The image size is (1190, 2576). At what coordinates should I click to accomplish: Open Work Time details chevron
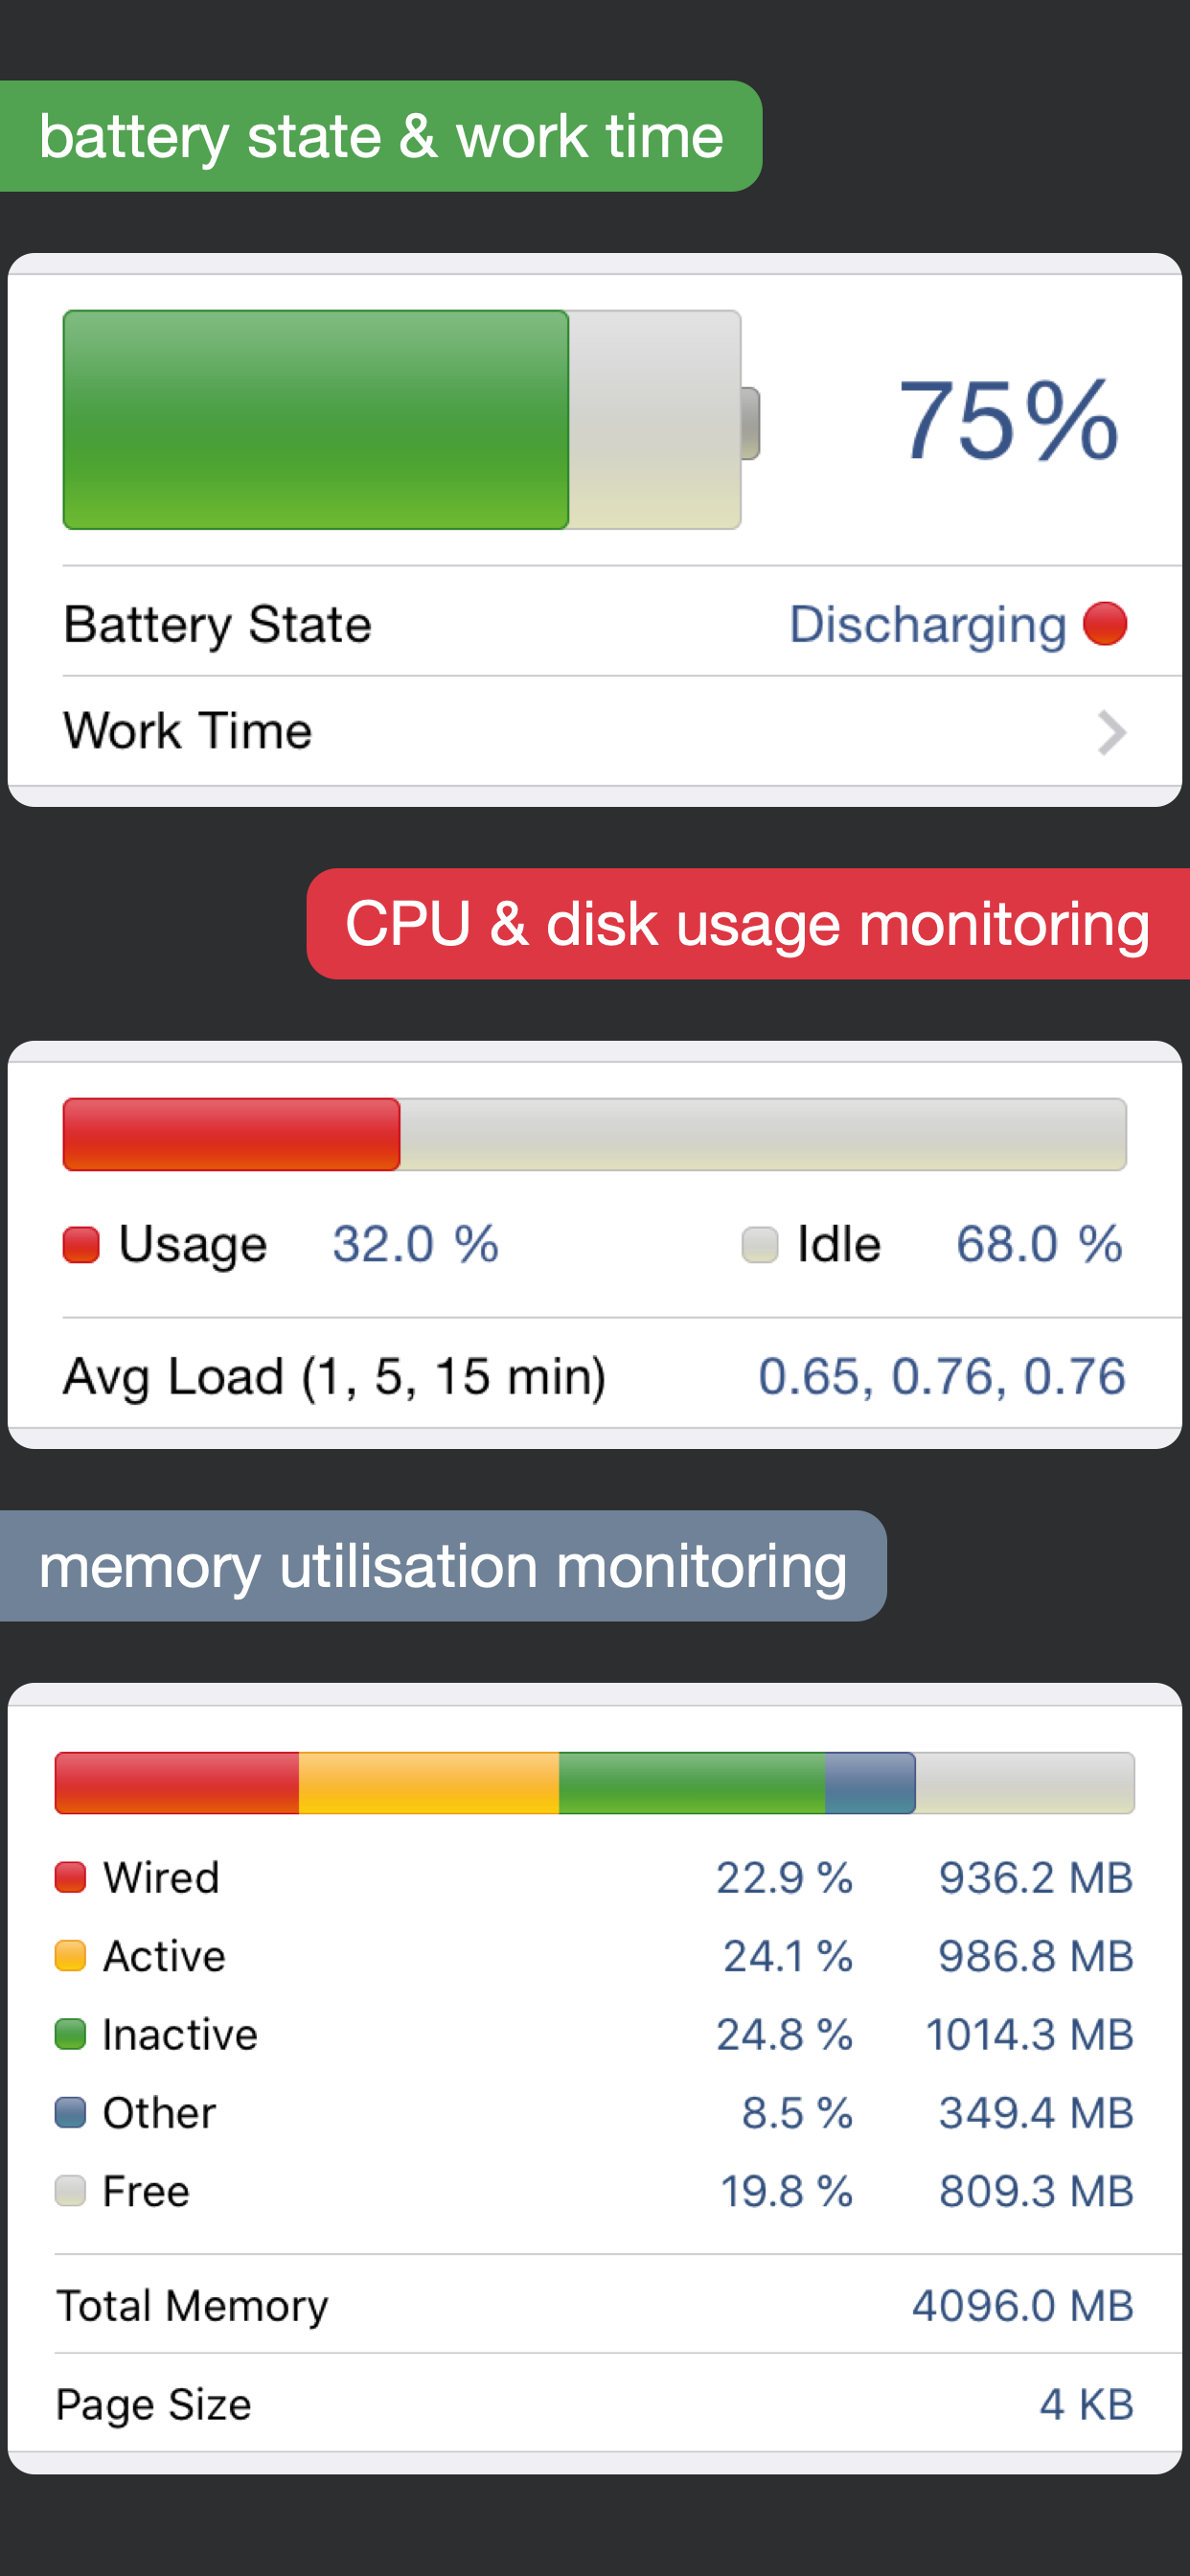tap(1111, 732)
